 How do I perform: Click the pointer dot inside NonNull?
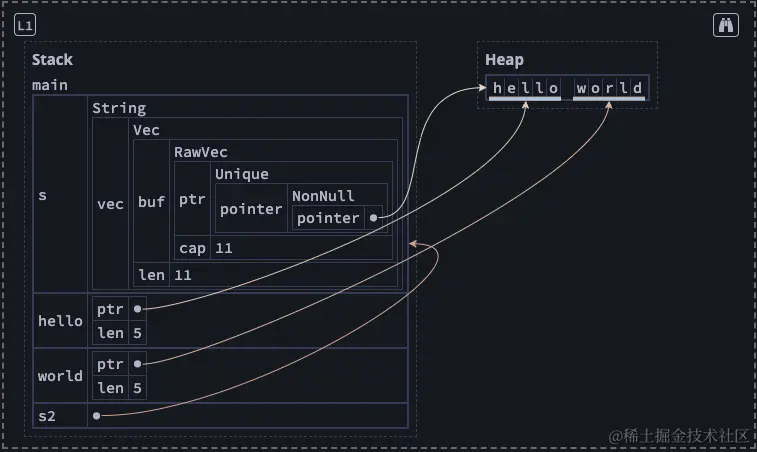(373, 218)
